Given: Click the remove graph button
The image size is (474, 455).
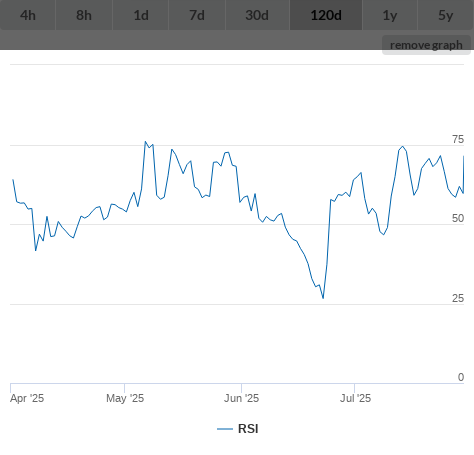Looking at the screenshot, I should pyautogui.click(x=426, y=45).
